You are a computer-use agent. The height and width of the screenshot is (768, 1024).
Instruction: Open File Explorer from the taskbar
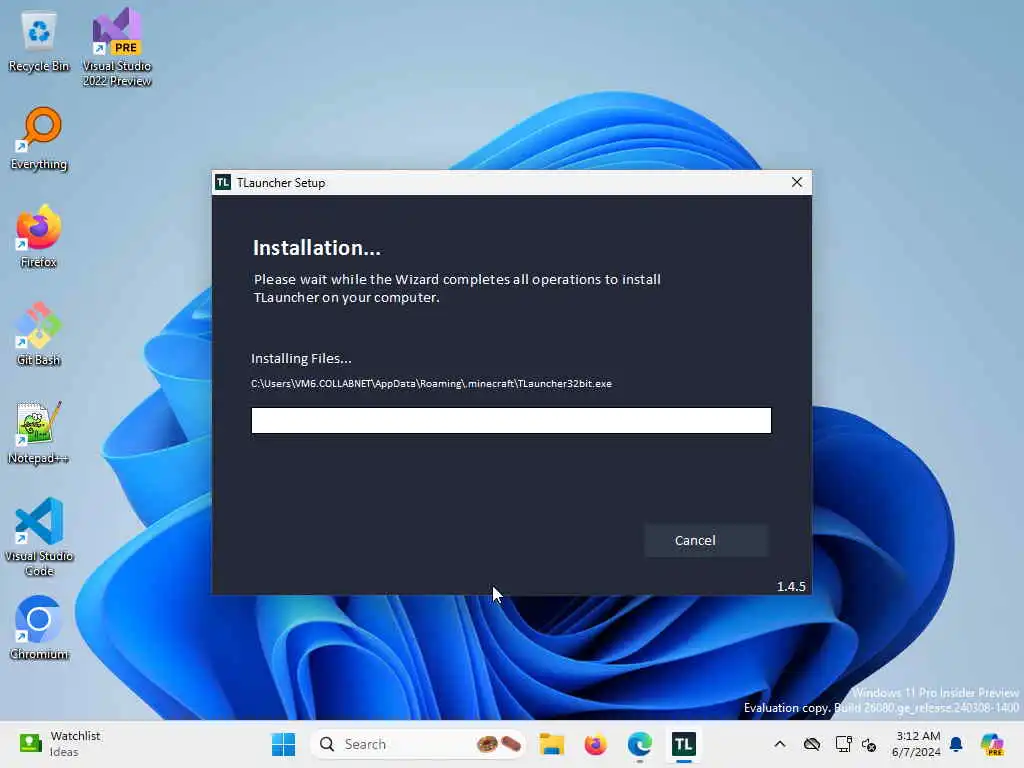(551, 744)
